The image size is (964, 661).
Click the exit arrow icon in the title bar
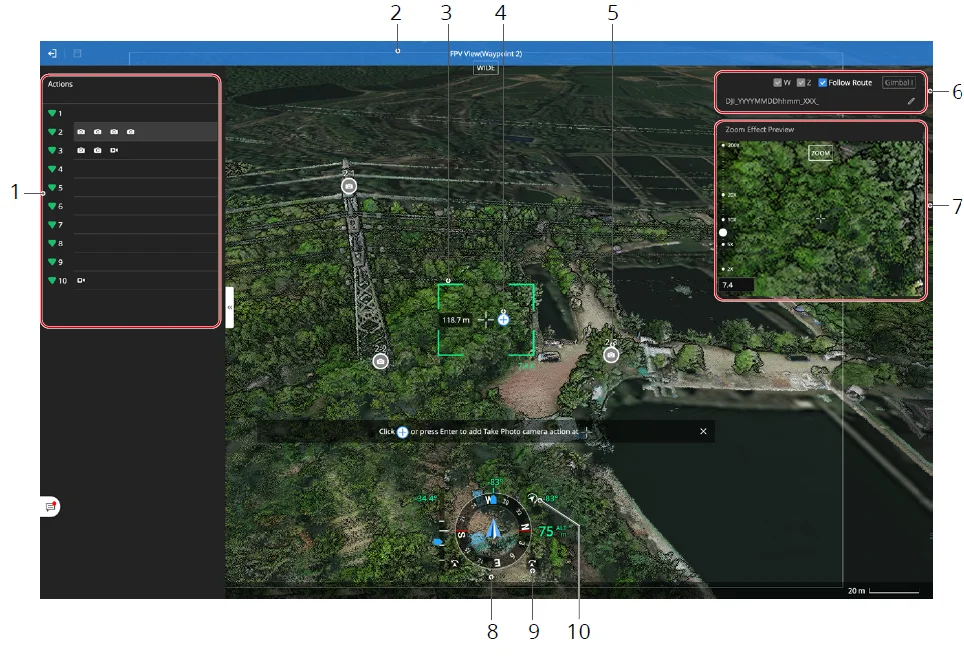[52, 53]
